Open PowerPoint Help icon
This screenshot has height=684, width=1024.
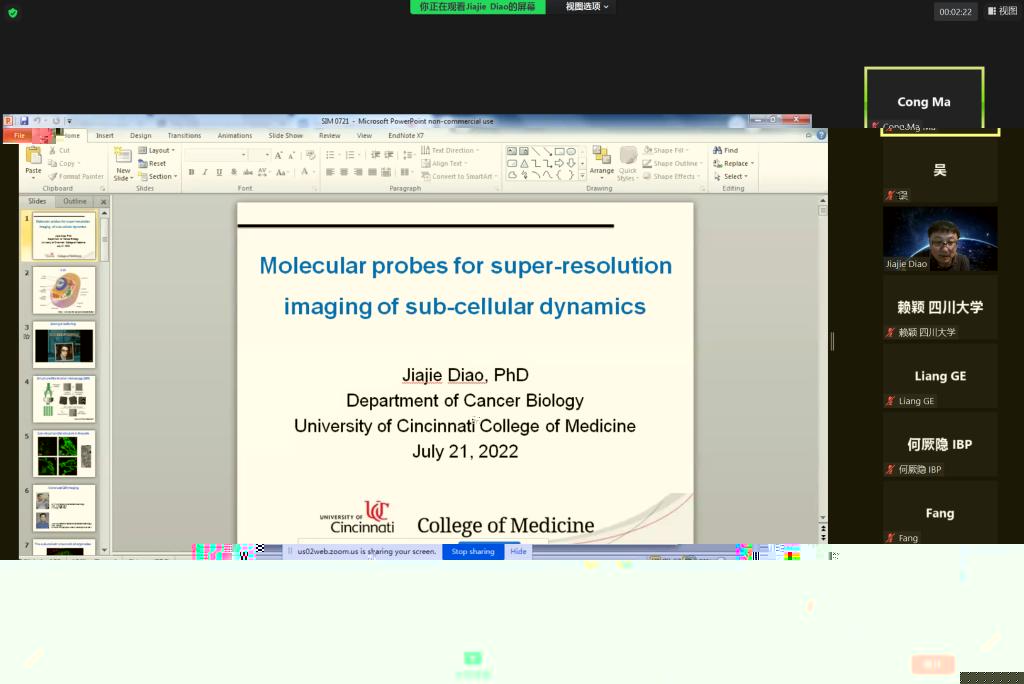tap(821, 135)
